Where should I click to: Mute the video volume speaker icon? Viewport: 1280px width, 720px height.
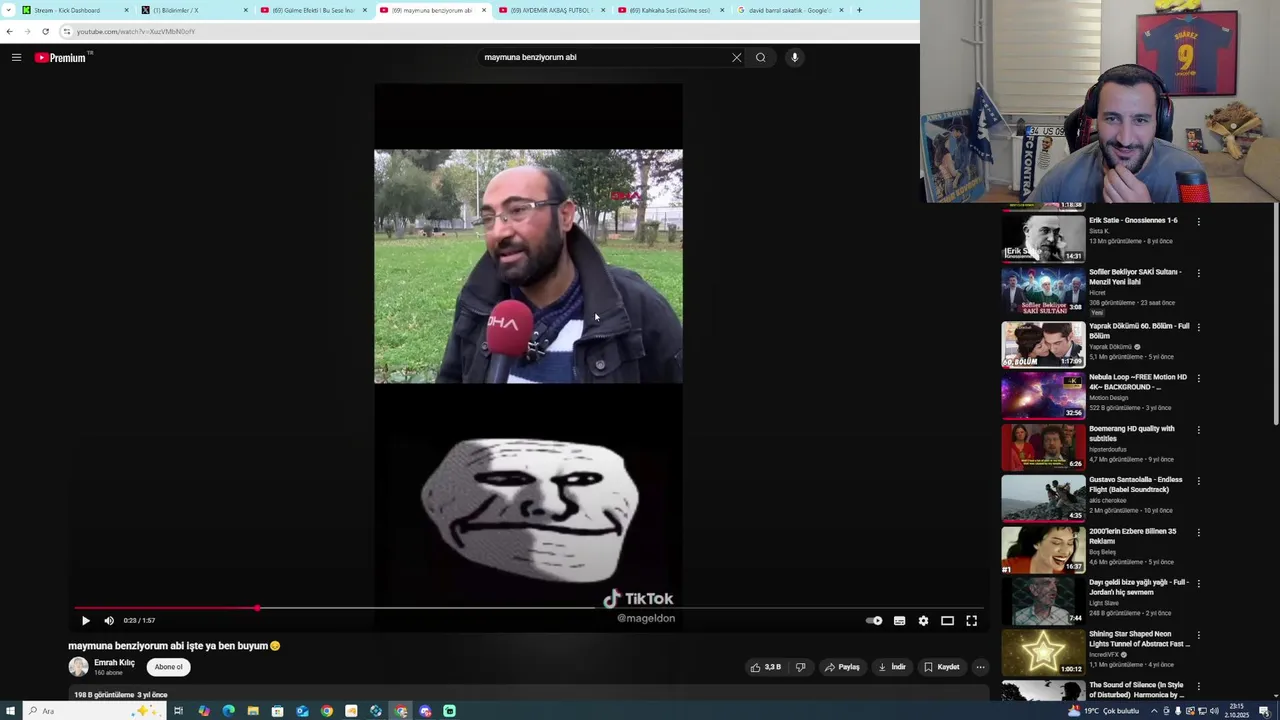pyautogui.click(x=109, y=620)
